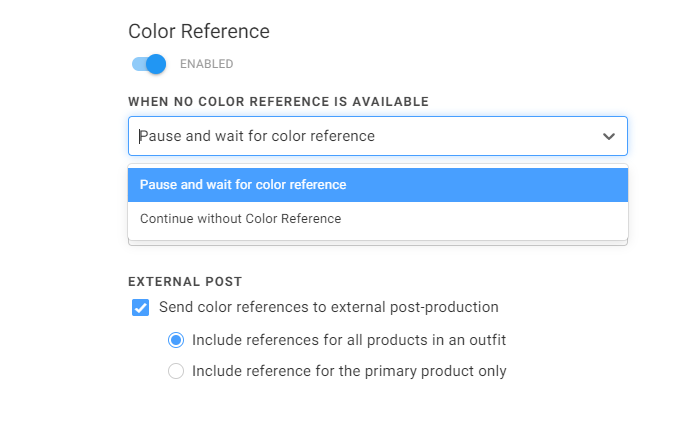
Task: Select radio for primary product only
Action: pos(176,371)
